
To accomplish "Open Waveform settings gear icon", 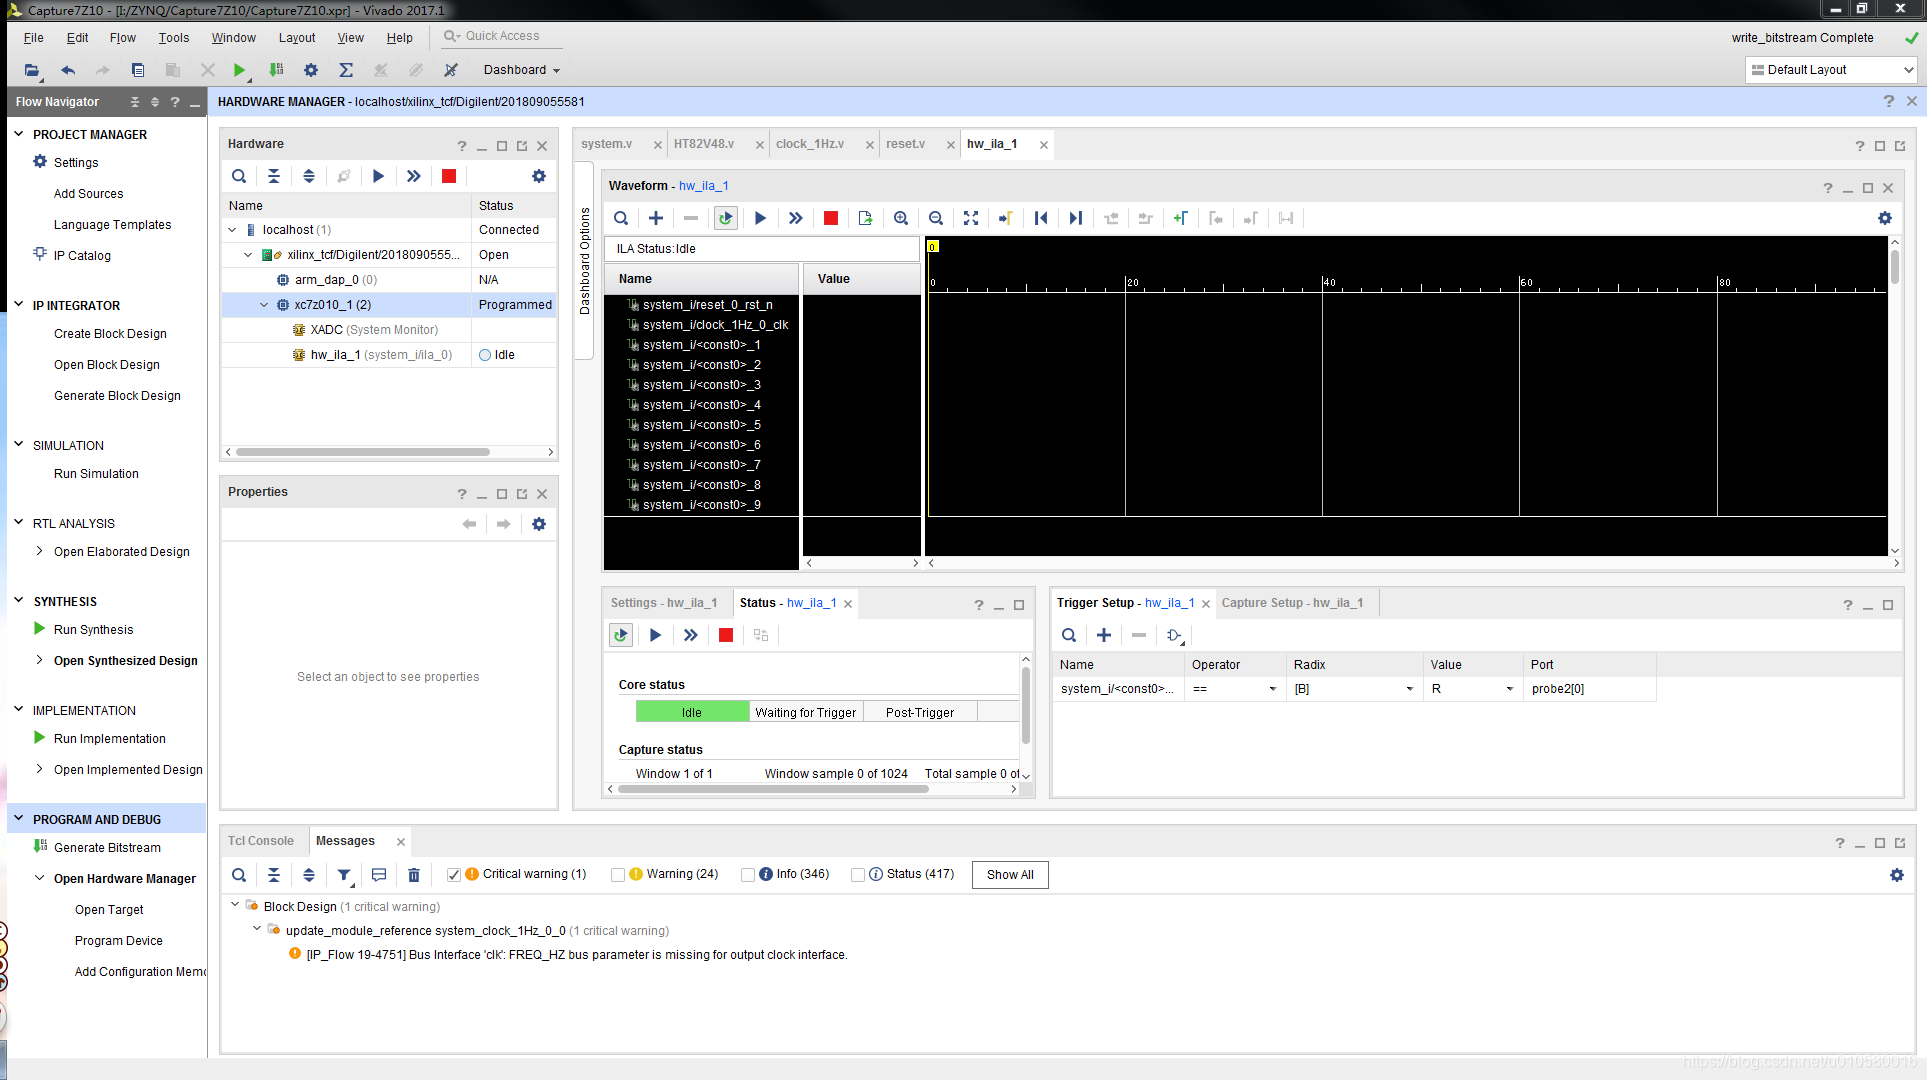I will click(1885, 218).
